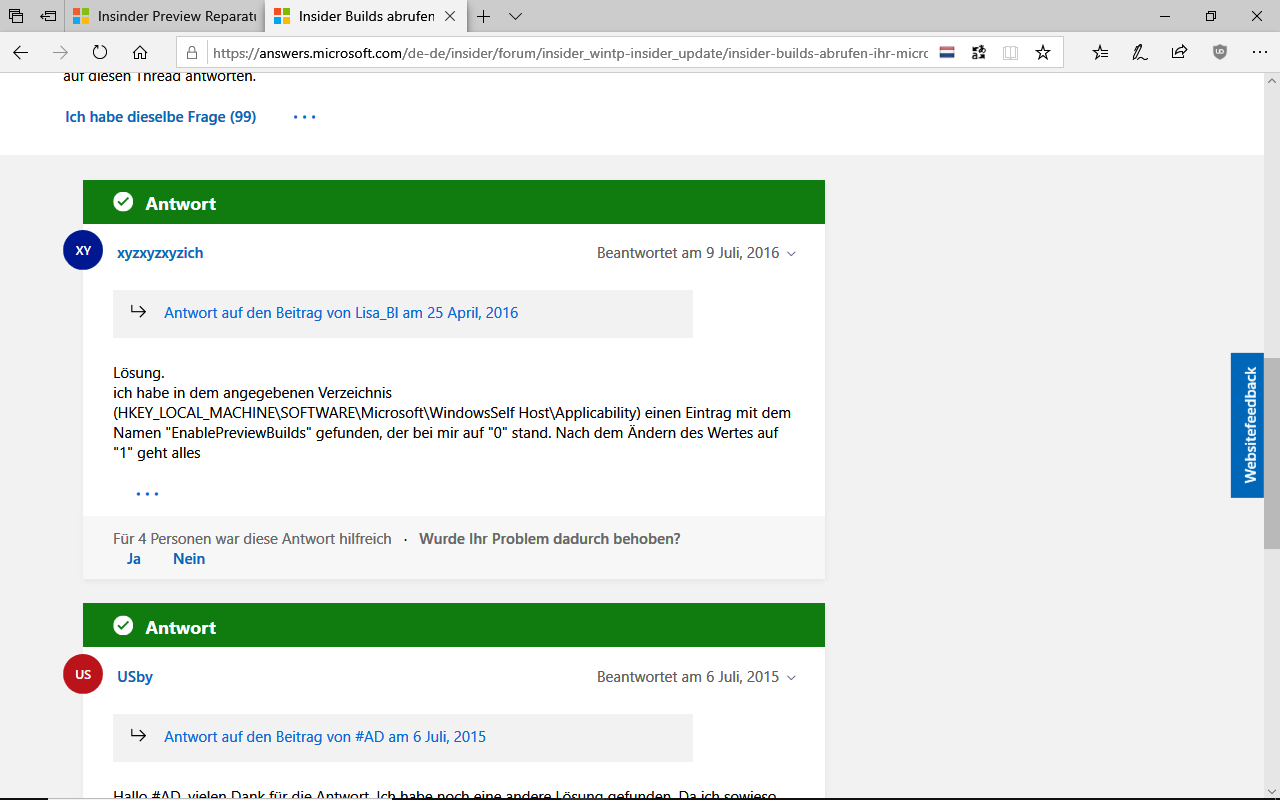This screenshot has height=800, width=1280.
Task: Click 'Wurde Ihr Problem dadurch behoben?' text
Action: tap(550, 539)
